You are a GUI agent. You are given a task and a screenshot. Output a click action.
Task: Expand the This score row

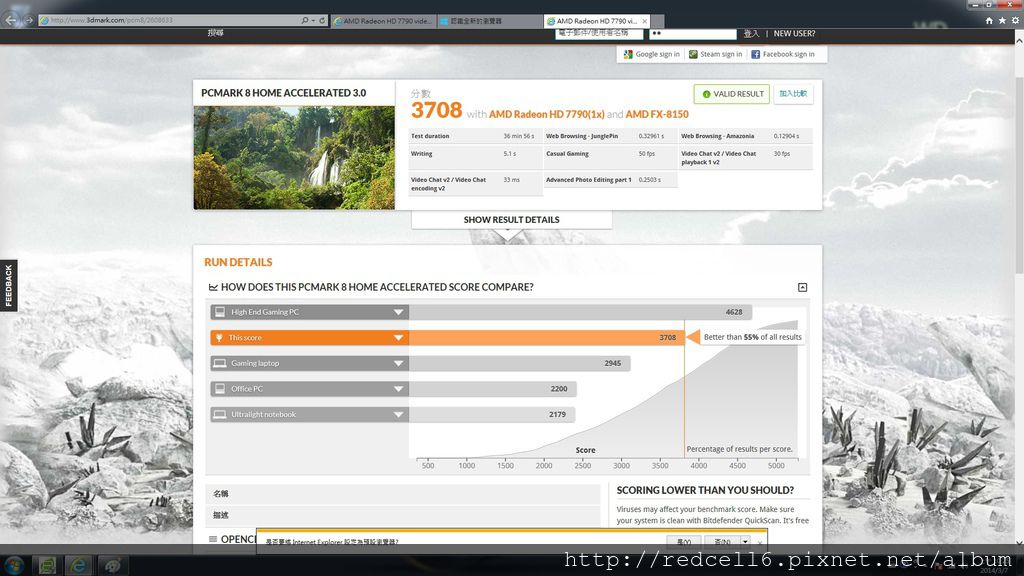pos(398,338)
